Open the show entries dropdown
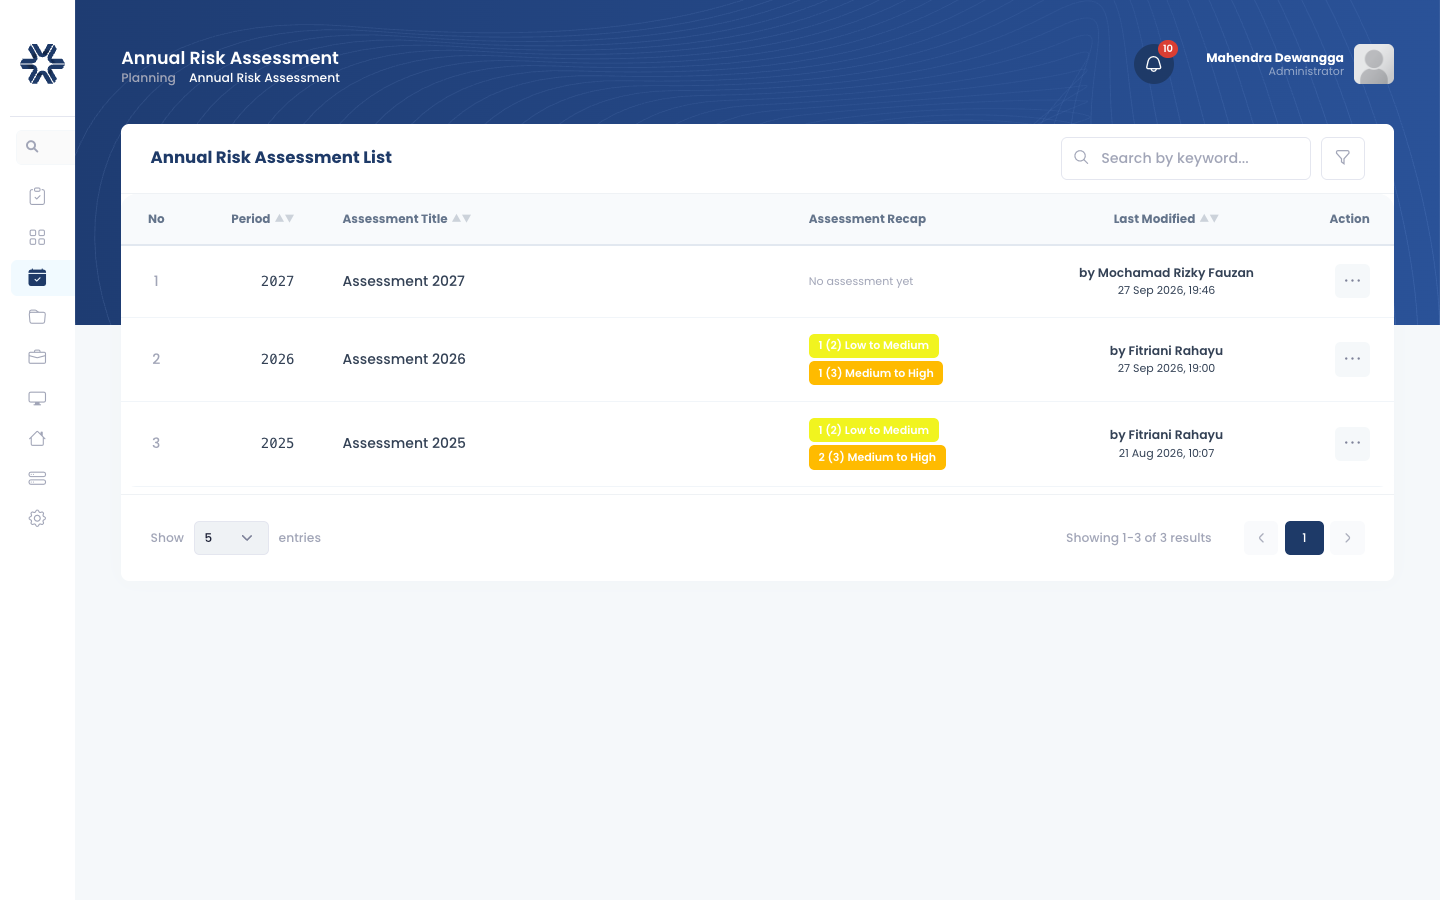The image size is (1440, 900). [x=231, y=538]
